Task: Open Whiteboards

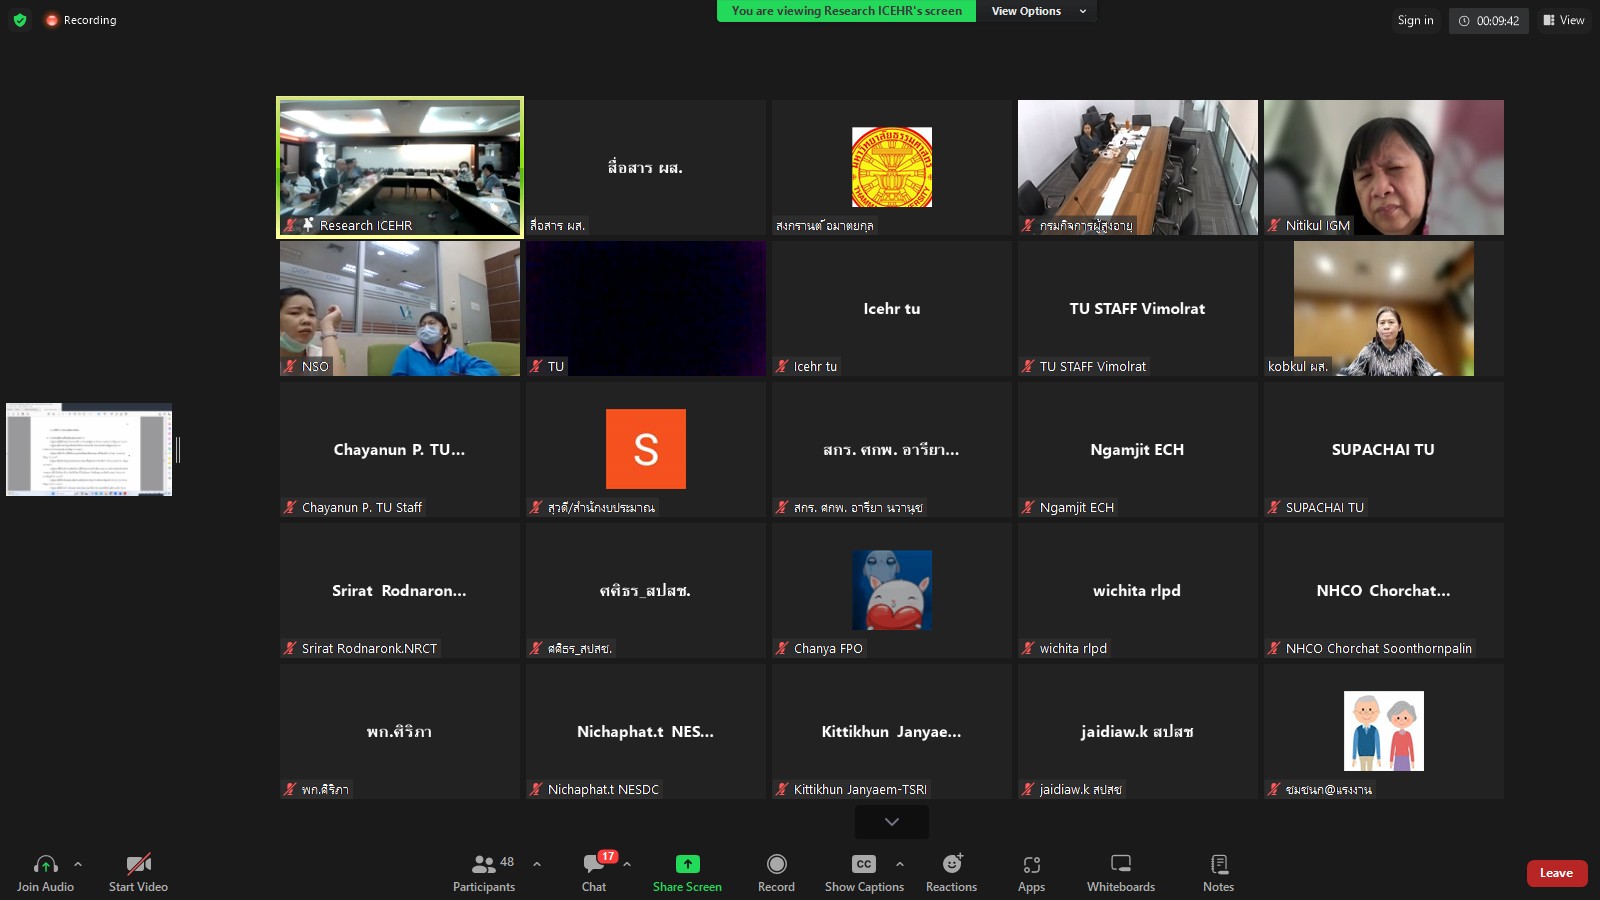Action: [x=1121, y=872]
